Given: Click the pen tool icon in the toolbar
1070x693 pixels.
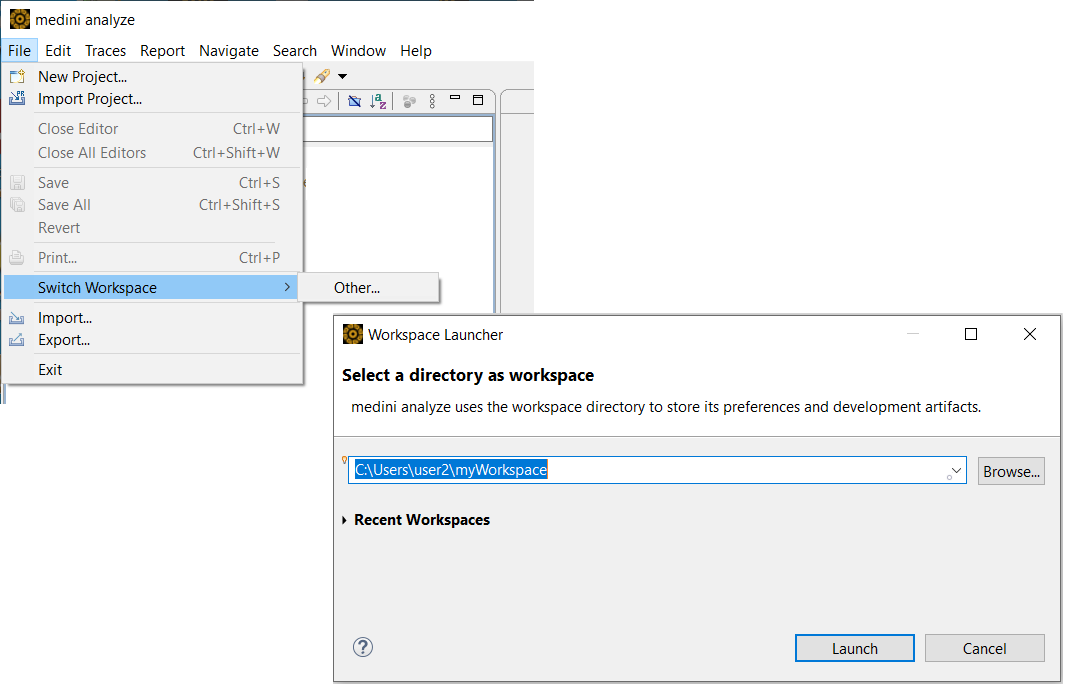Looking at the screenshot, I should click(322, 76).
